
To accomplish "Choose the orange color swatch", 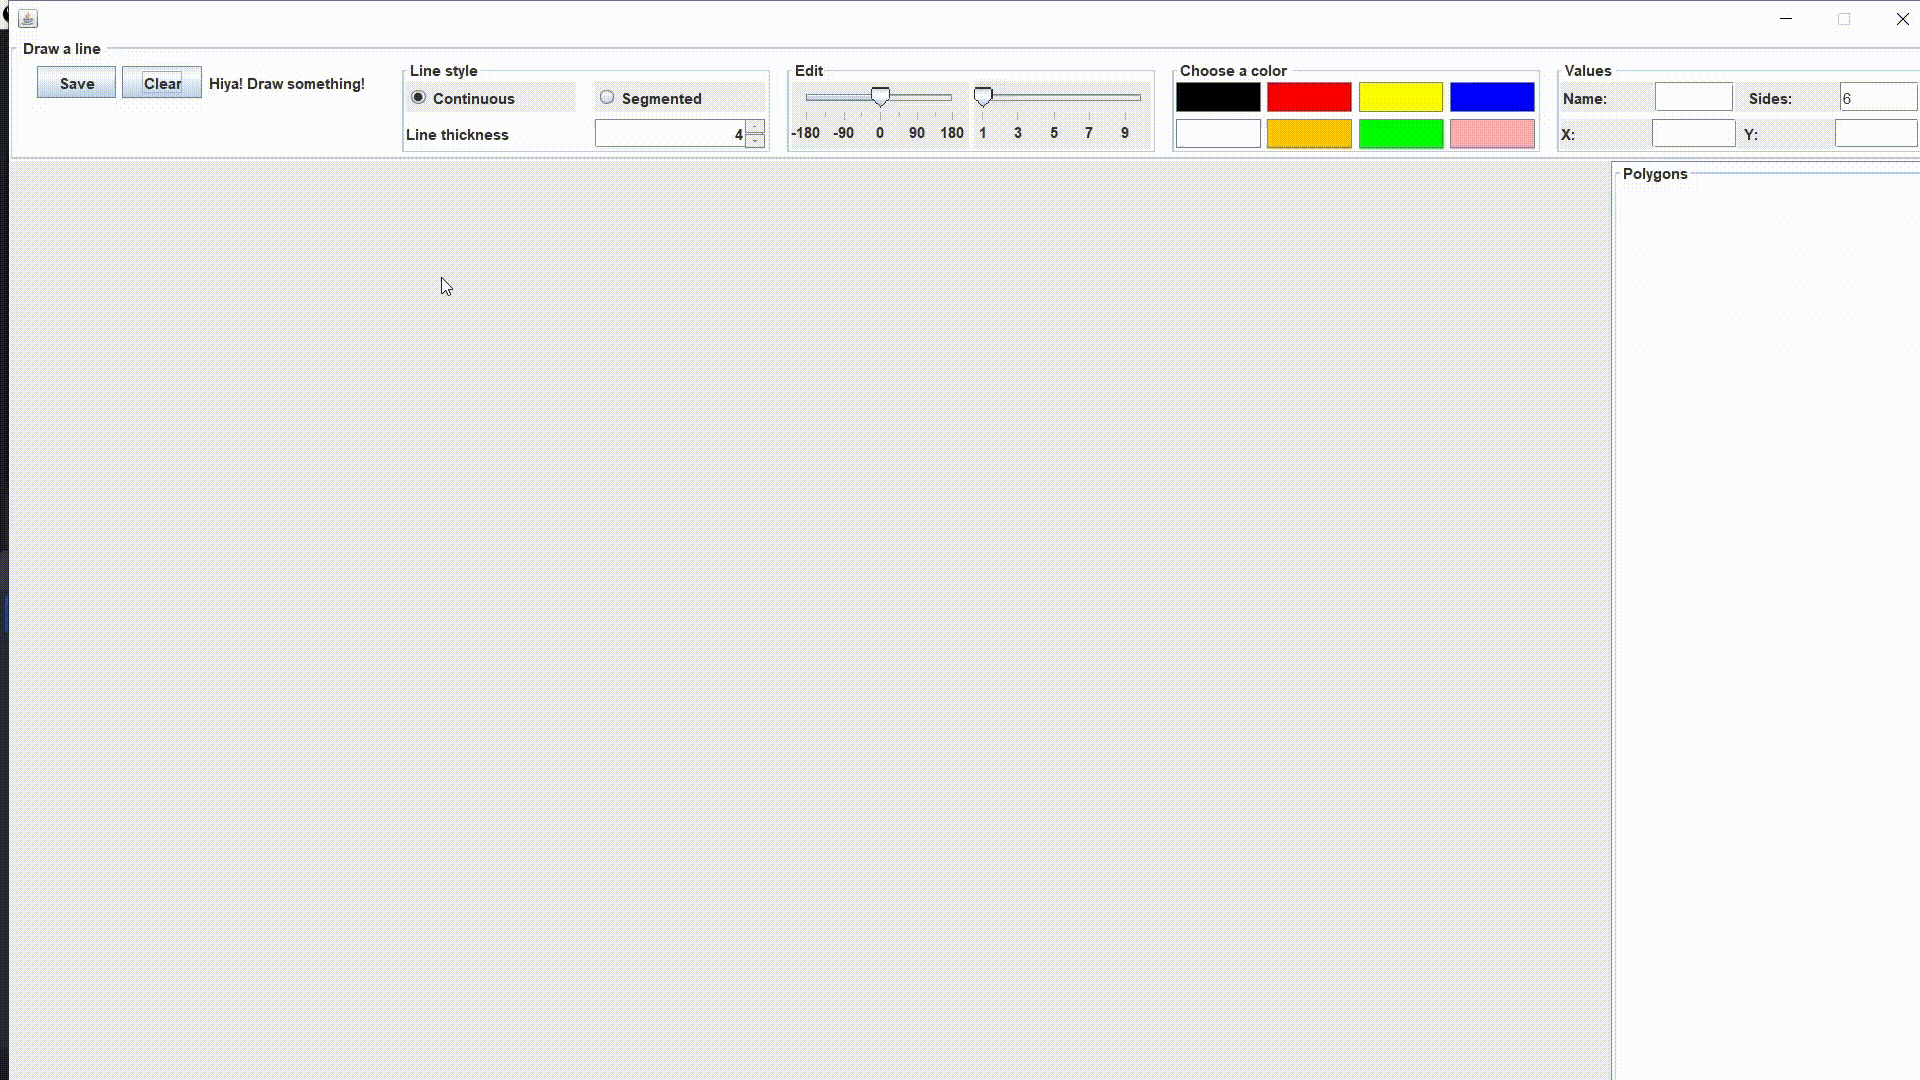I will pyautogui.click(x=1308, y=134).
